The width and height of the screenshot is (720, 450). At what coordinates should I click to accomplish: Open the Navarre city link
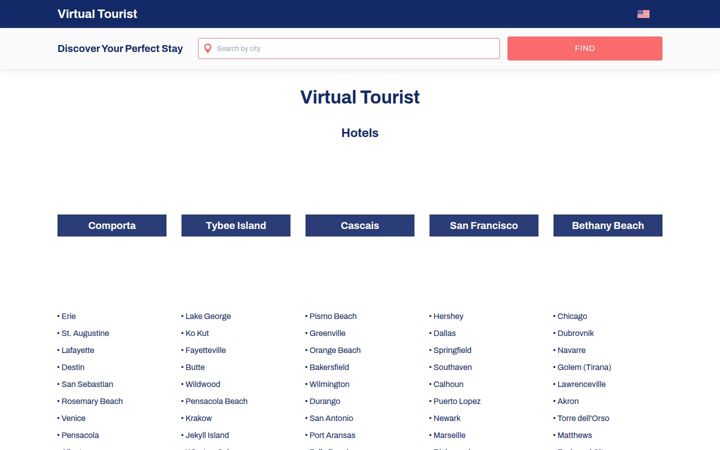pos(572,350)
